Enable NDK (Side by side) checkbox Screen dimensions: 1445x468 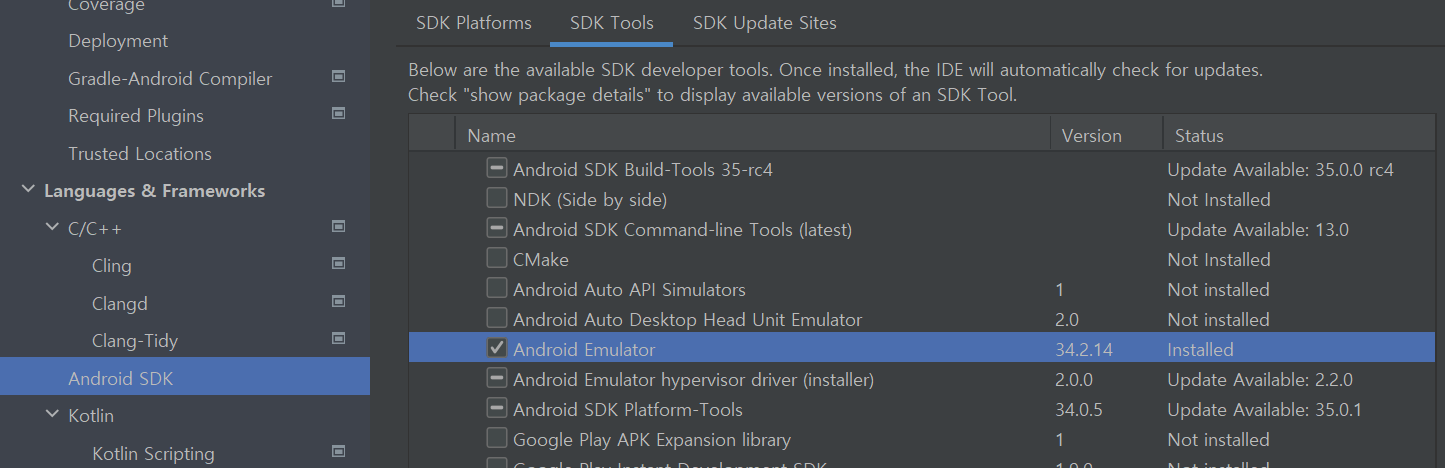coord(496,198)
